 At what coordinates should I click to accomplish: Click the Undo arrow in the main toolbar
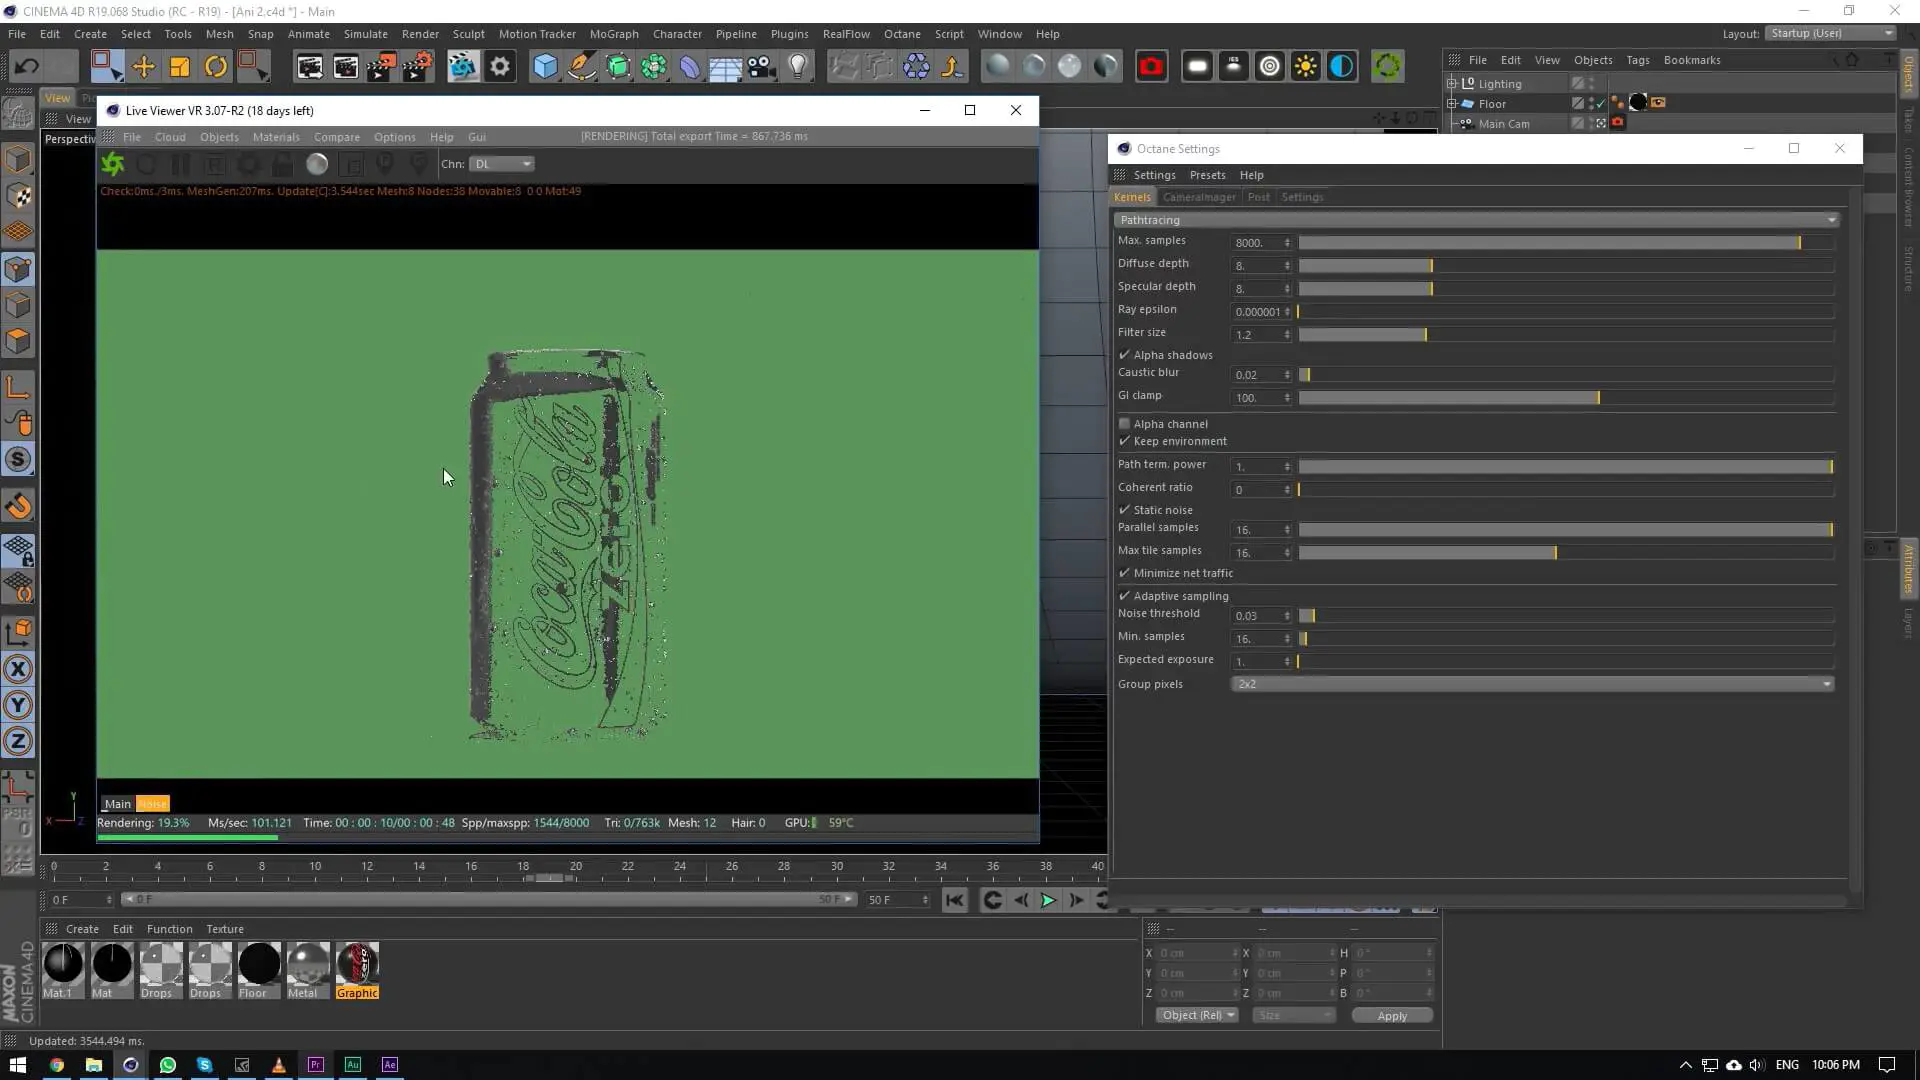pos(27,67)
